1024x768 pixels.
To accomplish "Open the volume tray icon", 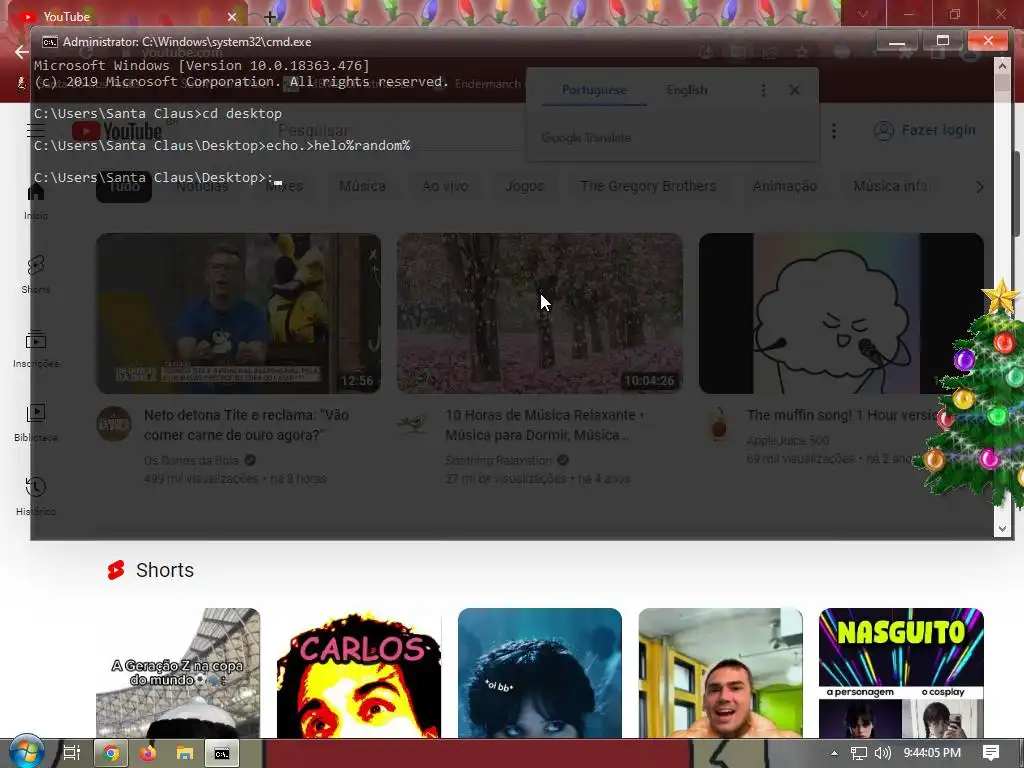I will [882, 753].
